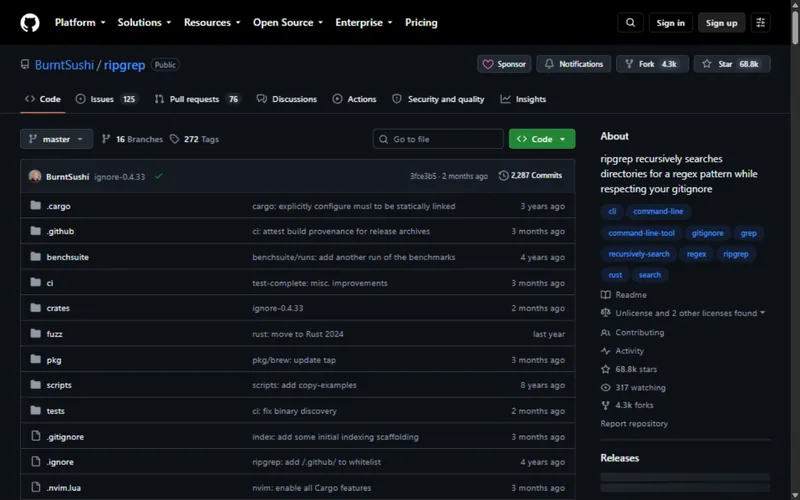Click the .gitignore file icon

click(x=36, y=436)
